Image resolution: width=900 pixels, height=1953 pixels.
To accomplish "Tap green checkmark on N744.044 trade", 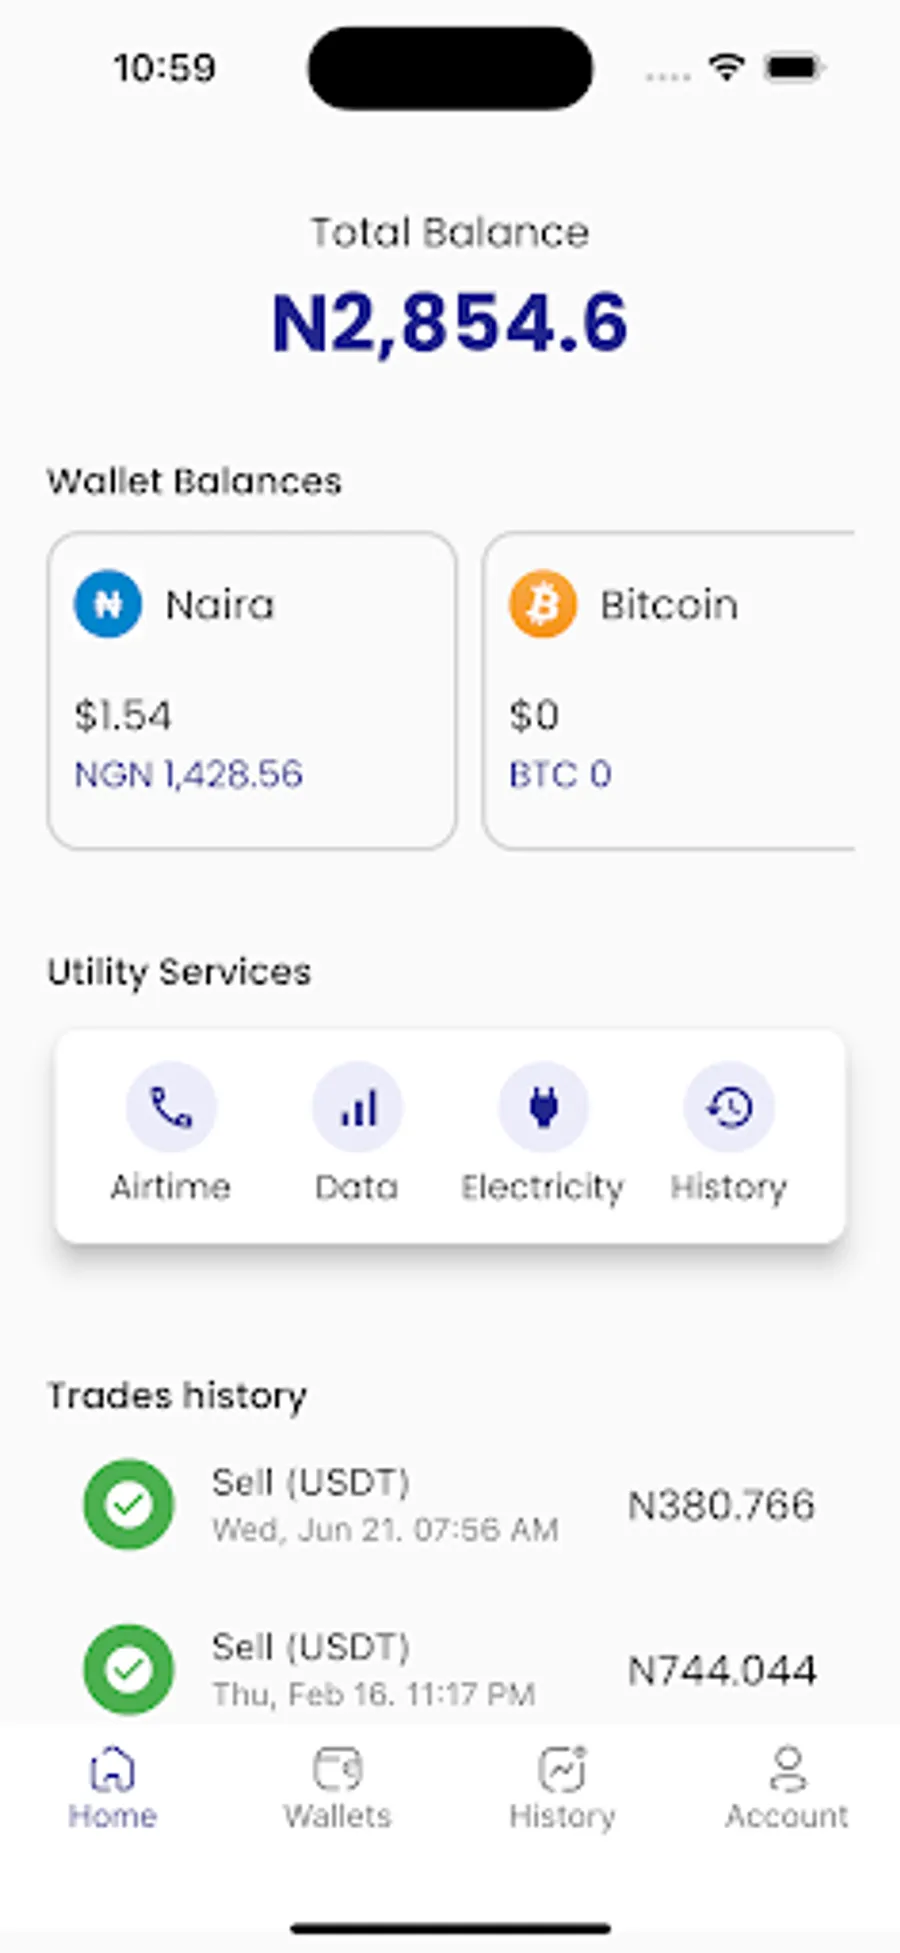I will [129, 1669].
